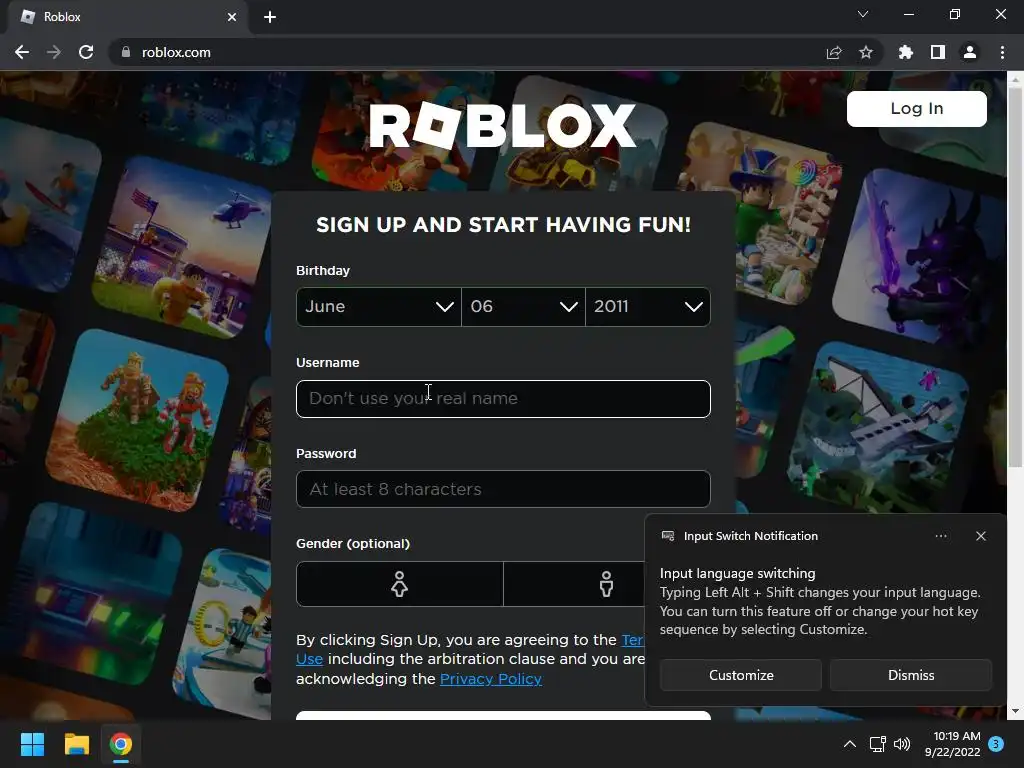Click the scrollbar up arrow
This screenshot has height=768, width=1024.
pos(1015,78)
